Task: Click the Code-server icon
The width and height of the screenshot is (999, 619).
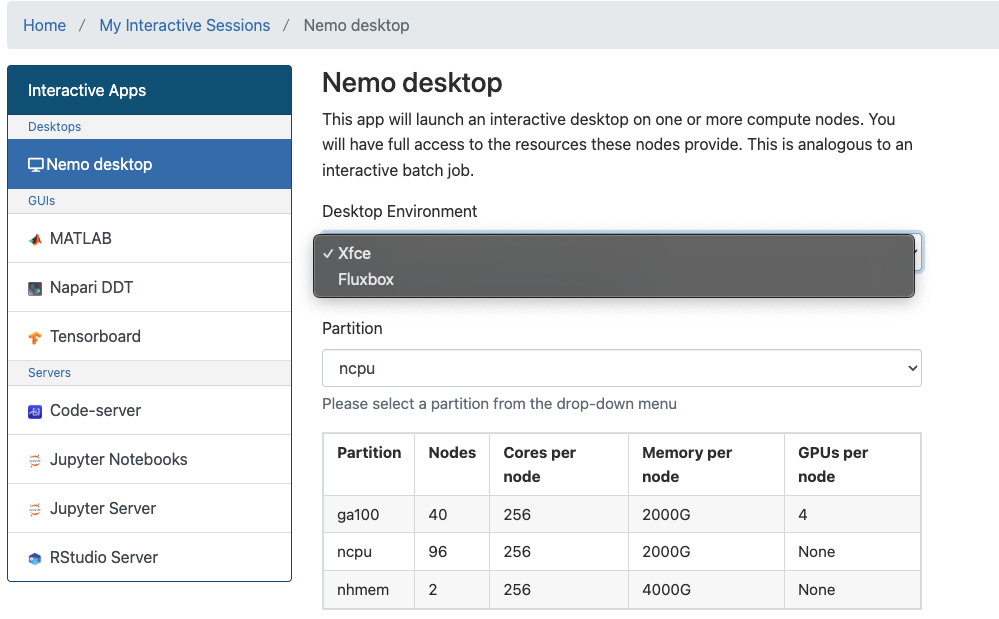Action: click(x=35, y=411)
